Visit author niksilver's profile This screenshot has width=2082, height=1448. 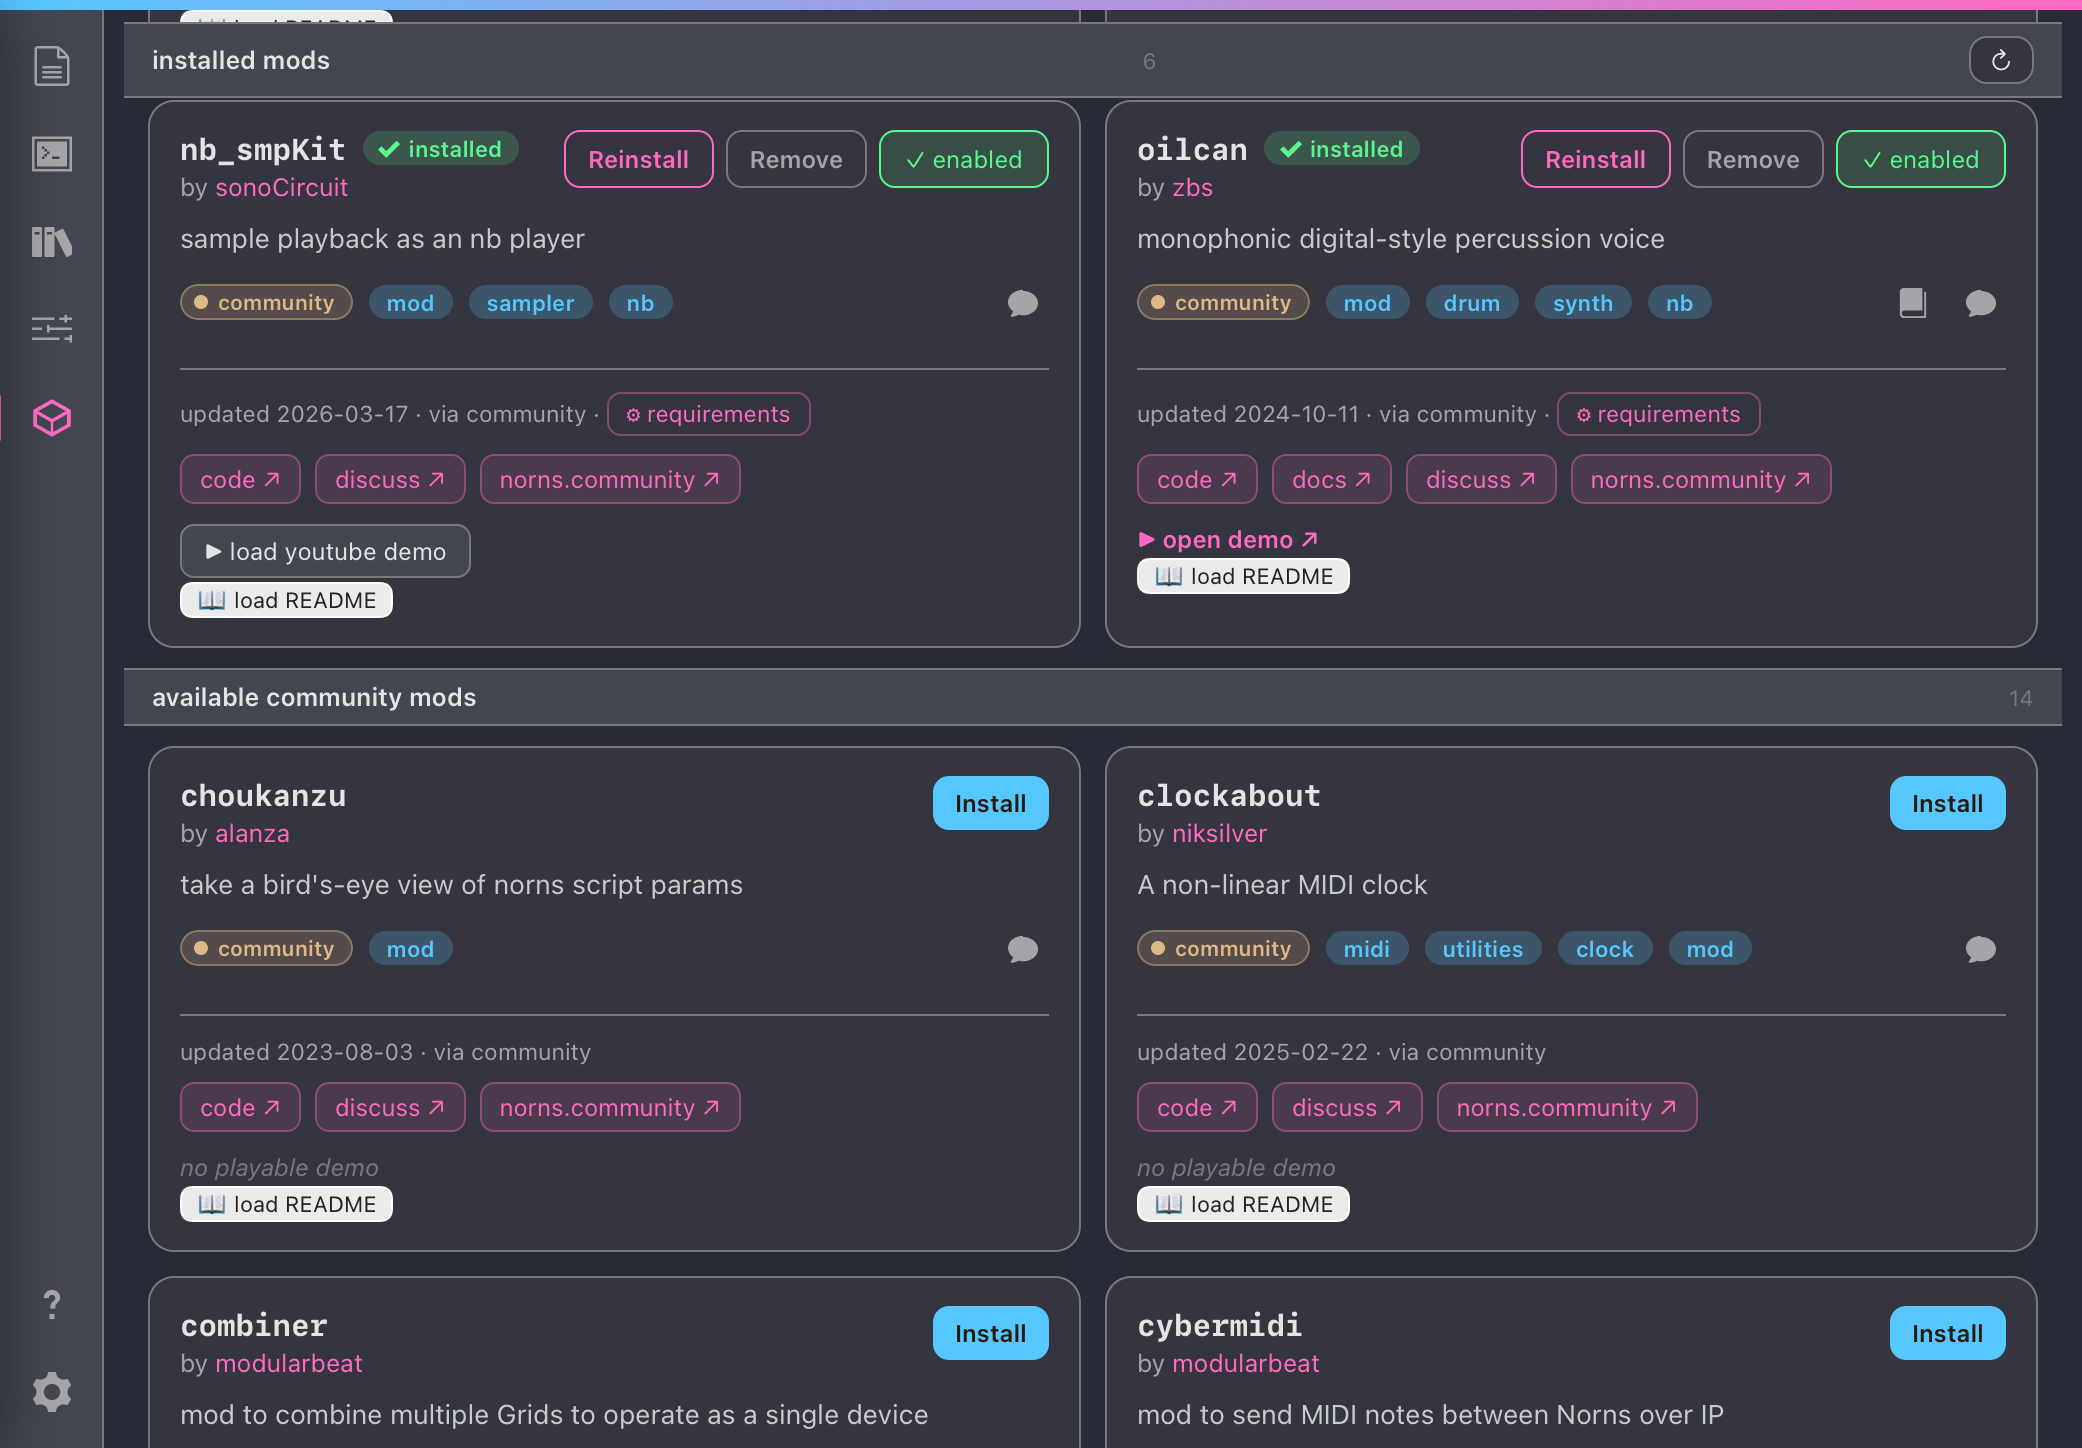click(x=1219, y=833)
